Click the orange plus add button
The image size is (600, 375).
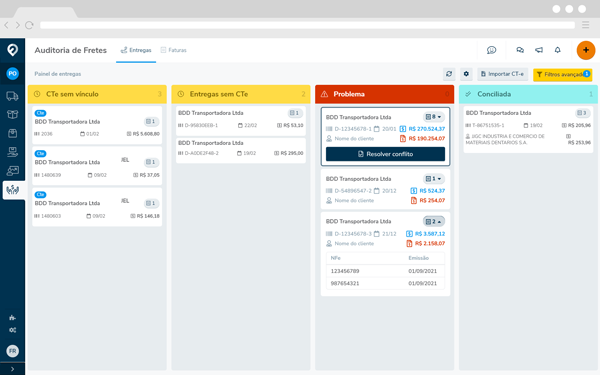(586, 50)
